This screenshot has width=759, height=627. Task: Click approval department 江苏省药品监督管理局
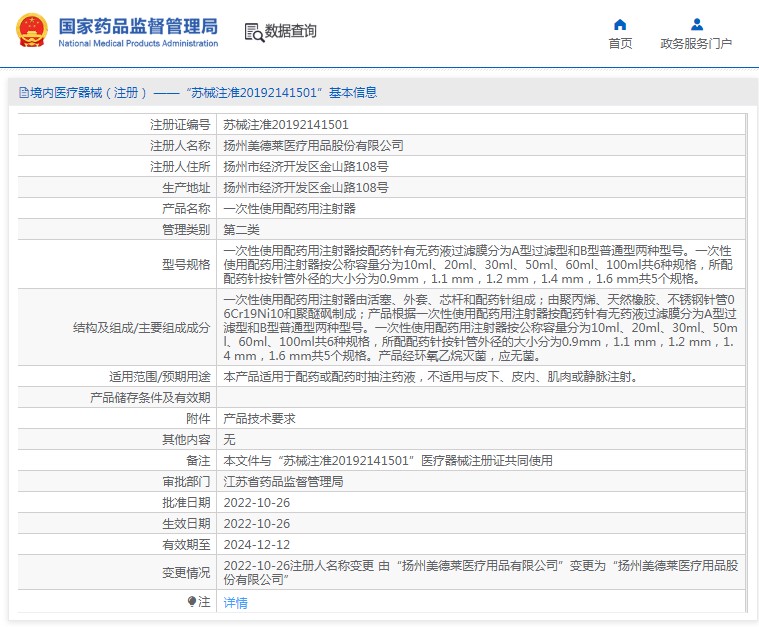tap(283, 482)
